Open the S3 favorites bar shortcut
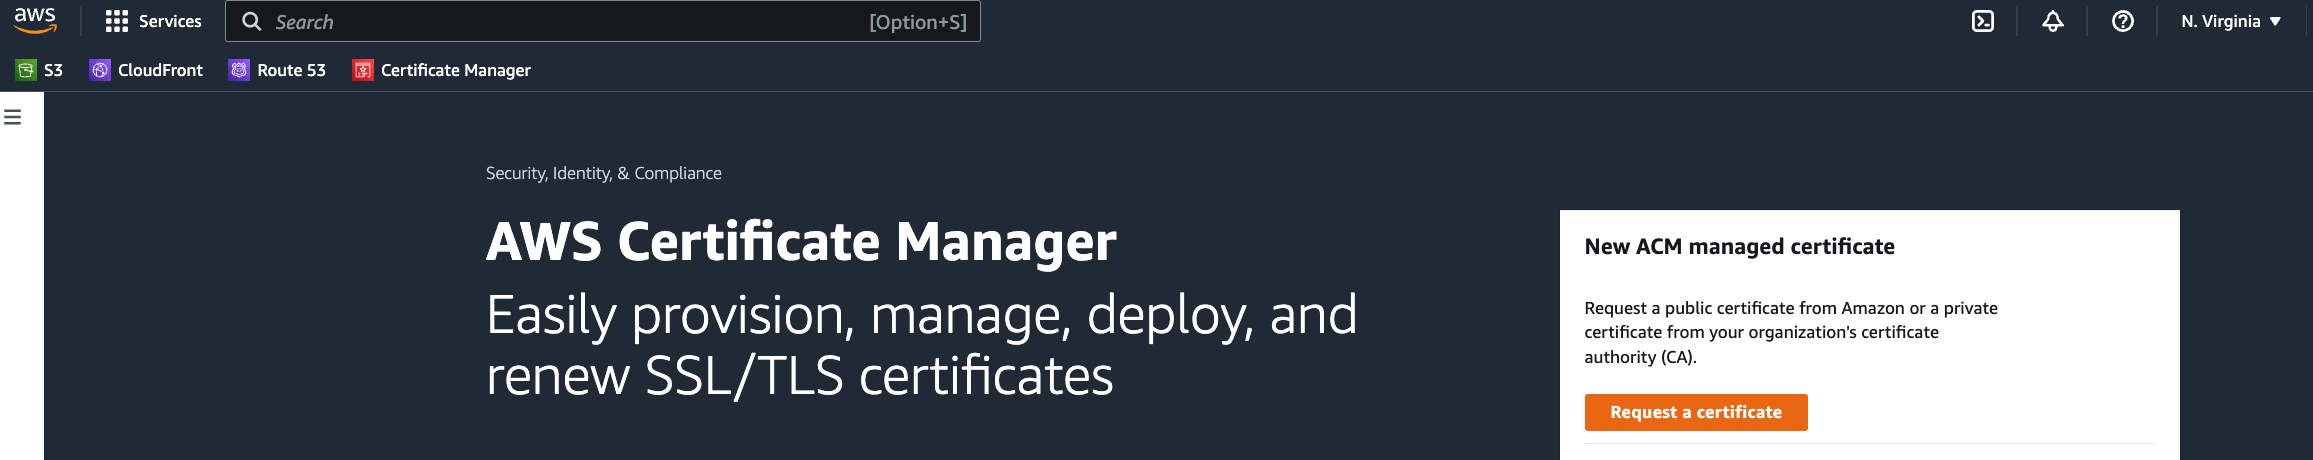2313x460 pixels. tap(54, 70)
